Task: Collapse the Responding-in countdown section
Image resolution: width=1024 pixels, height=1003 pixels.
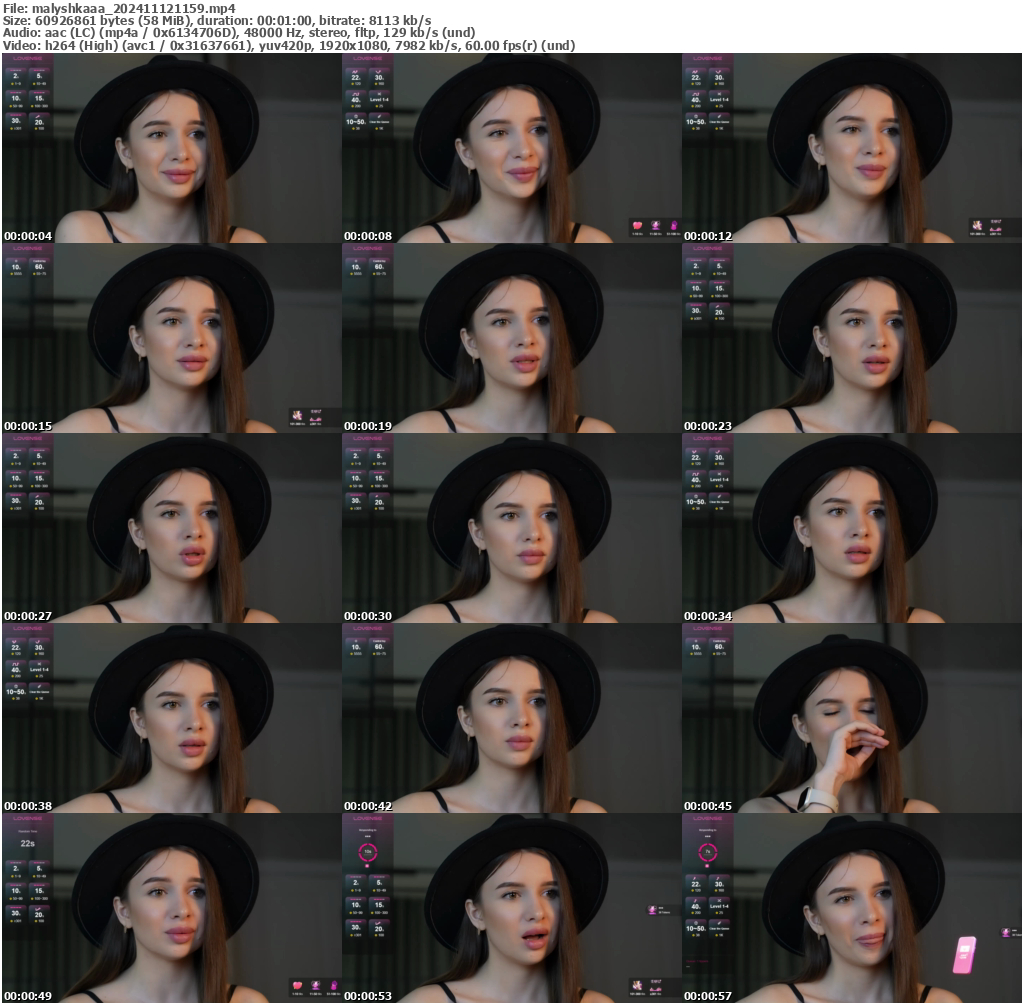Action: (366, 831)
